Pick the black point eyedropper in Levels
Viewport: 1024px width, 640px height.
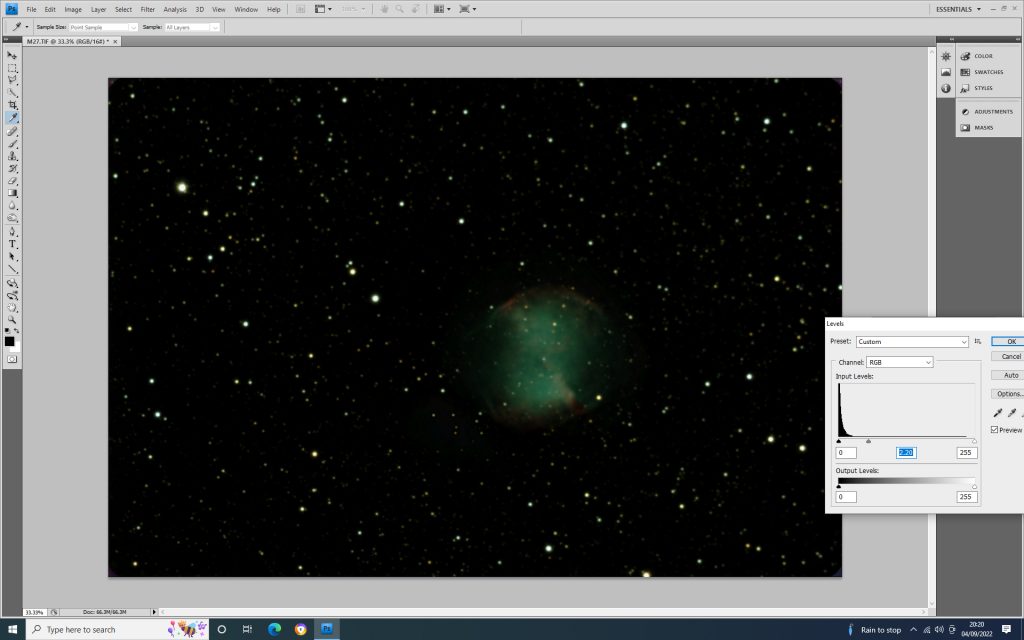click(x=997, y=413)
